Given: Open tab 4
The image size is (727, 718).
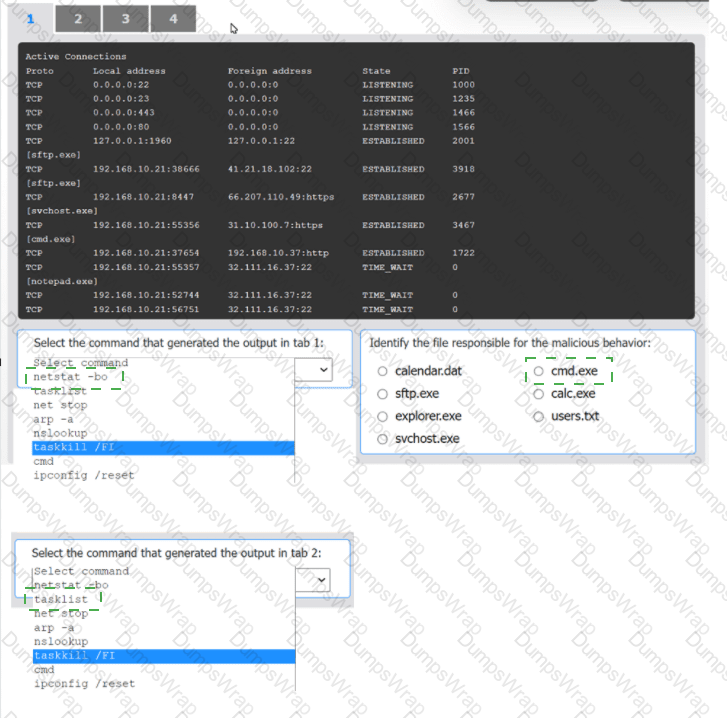Looking at the screenshot, I should coord(173,18).
